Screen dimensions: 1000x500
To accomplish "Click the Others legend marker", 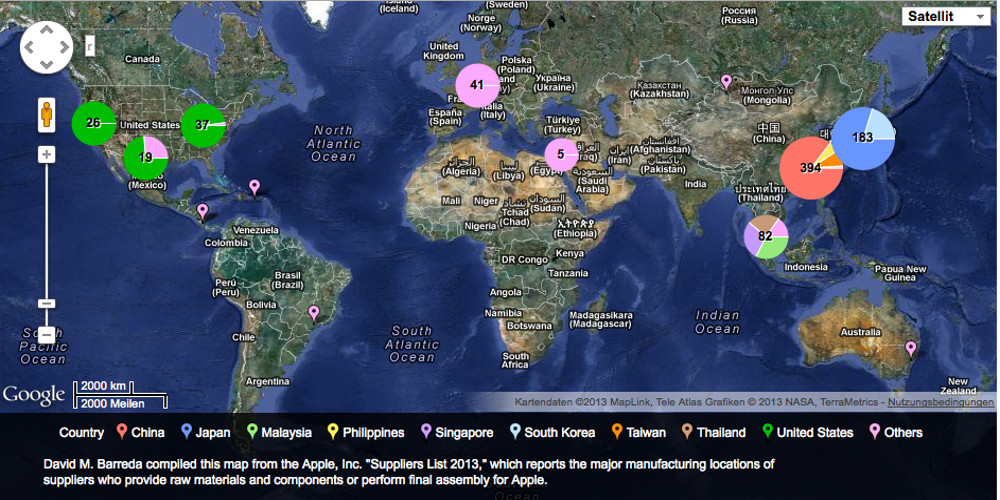I will pyautogui.click(x=874, y=432).
